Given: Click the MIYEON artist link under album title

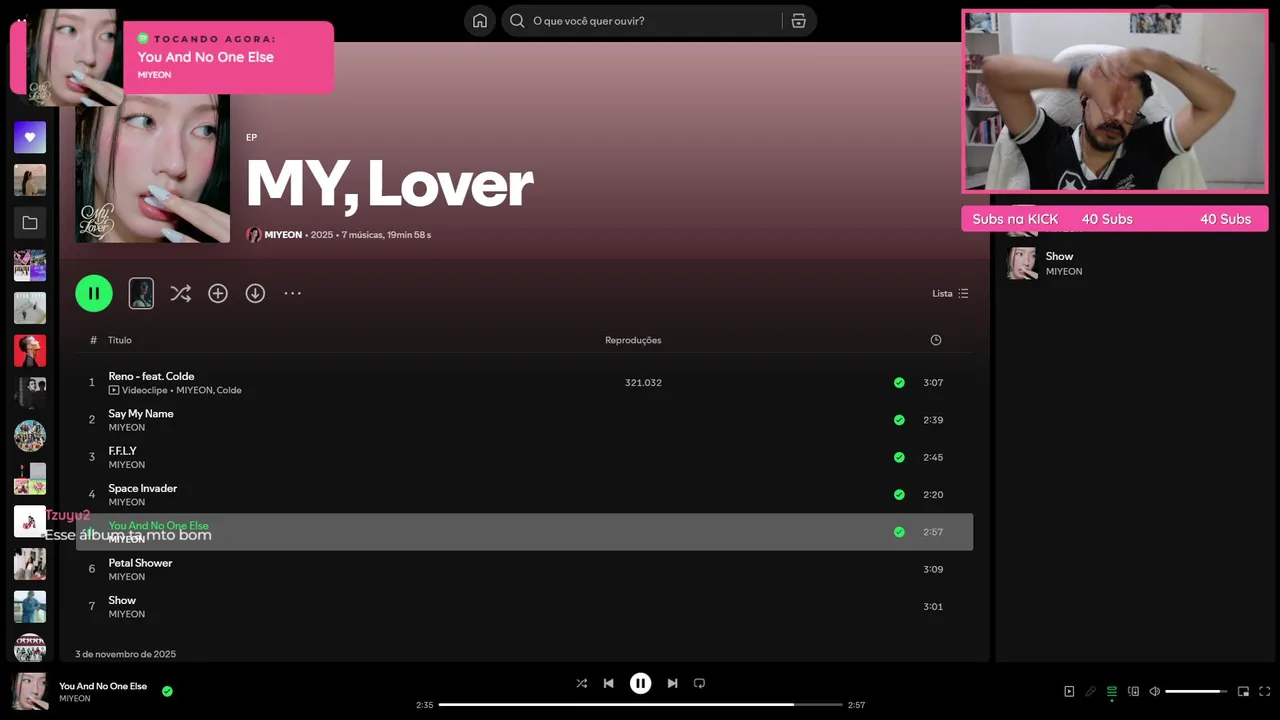Looking at the screenshot, I should click(x=283, y=235).
